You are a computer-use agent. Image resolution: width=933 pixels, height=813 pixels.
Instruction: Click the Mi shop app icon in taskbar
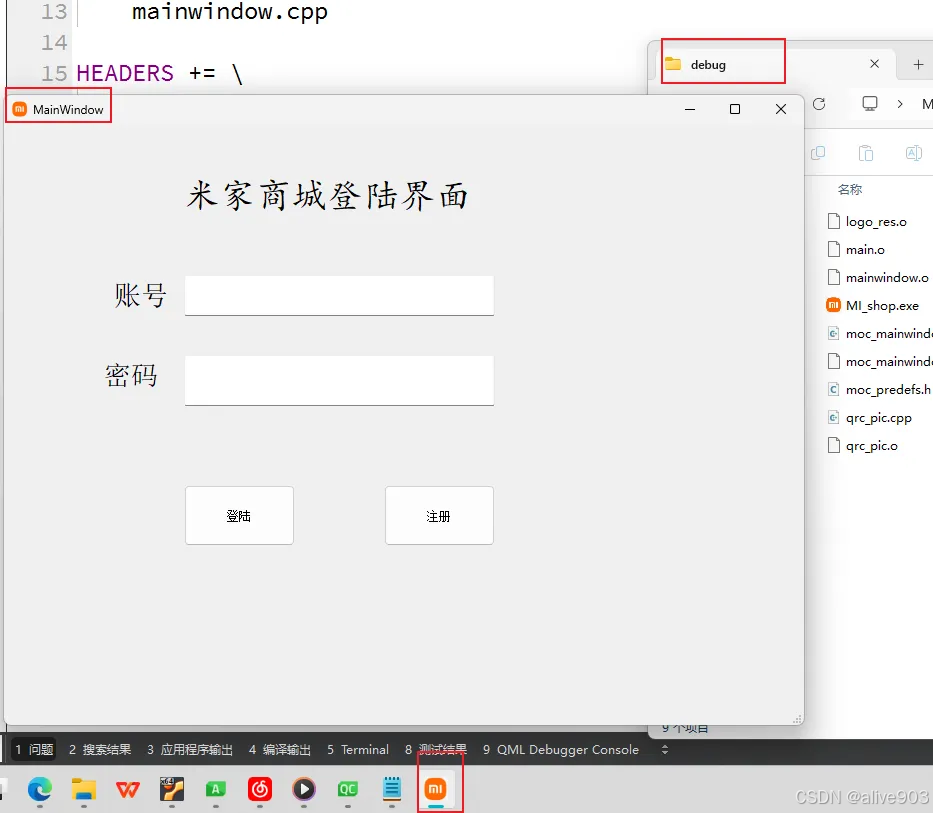[436, 789]
